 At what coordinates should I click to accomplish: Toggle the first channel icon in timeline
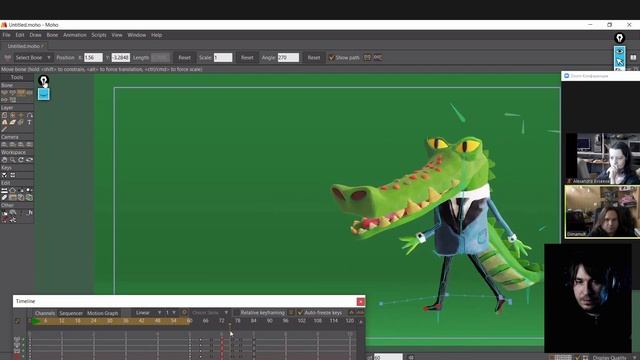click(17, 339)
